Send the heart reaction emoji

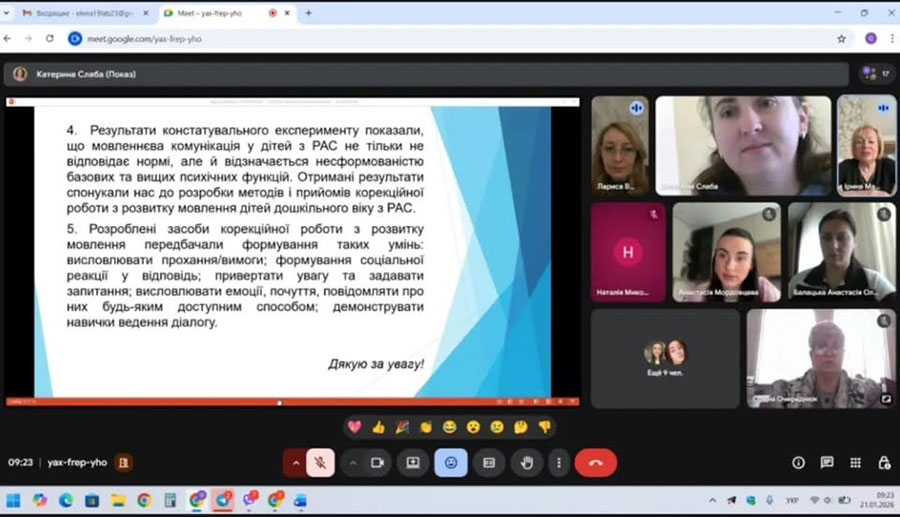coord(355,427)
